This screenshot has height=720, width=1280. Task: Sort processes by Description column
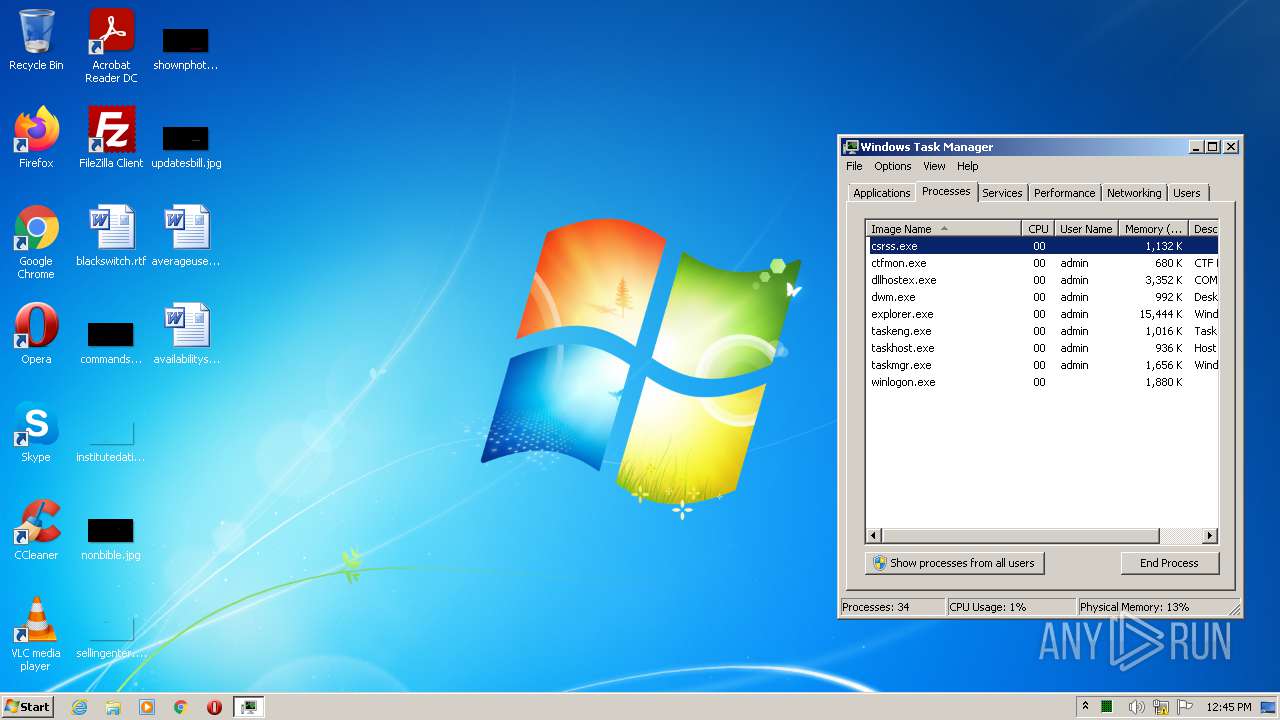[x=1204, y=229]
